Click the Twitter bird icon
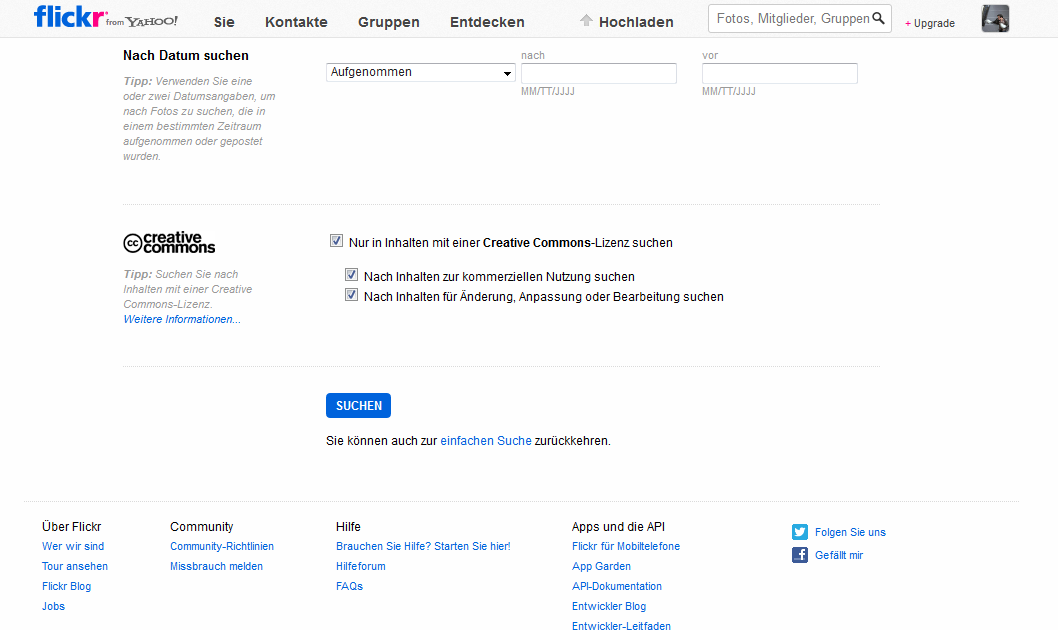The height and width of the screenshot is (630, 1058). (800, 532)
